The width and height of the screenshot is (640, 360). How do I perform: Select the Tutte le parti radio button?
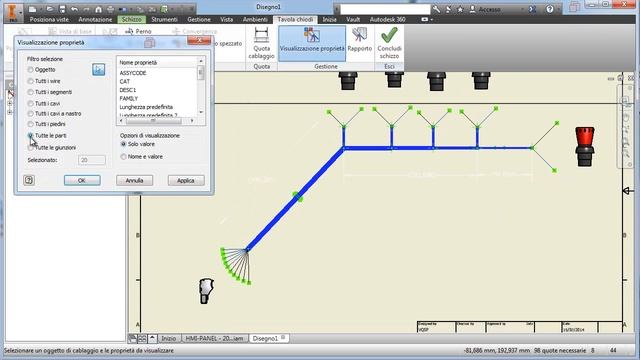(30, 136)
